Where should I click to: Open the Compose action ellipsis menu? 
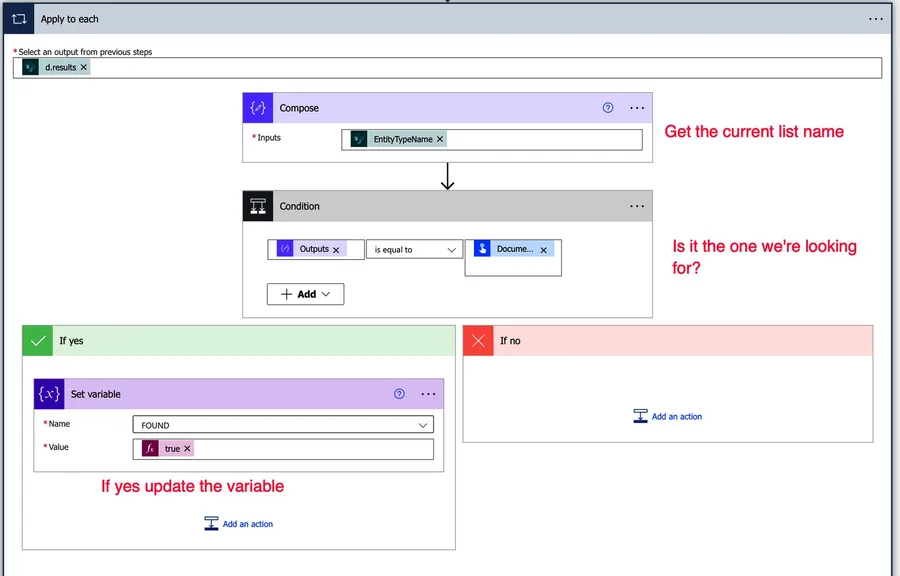(x=637, y=108)
